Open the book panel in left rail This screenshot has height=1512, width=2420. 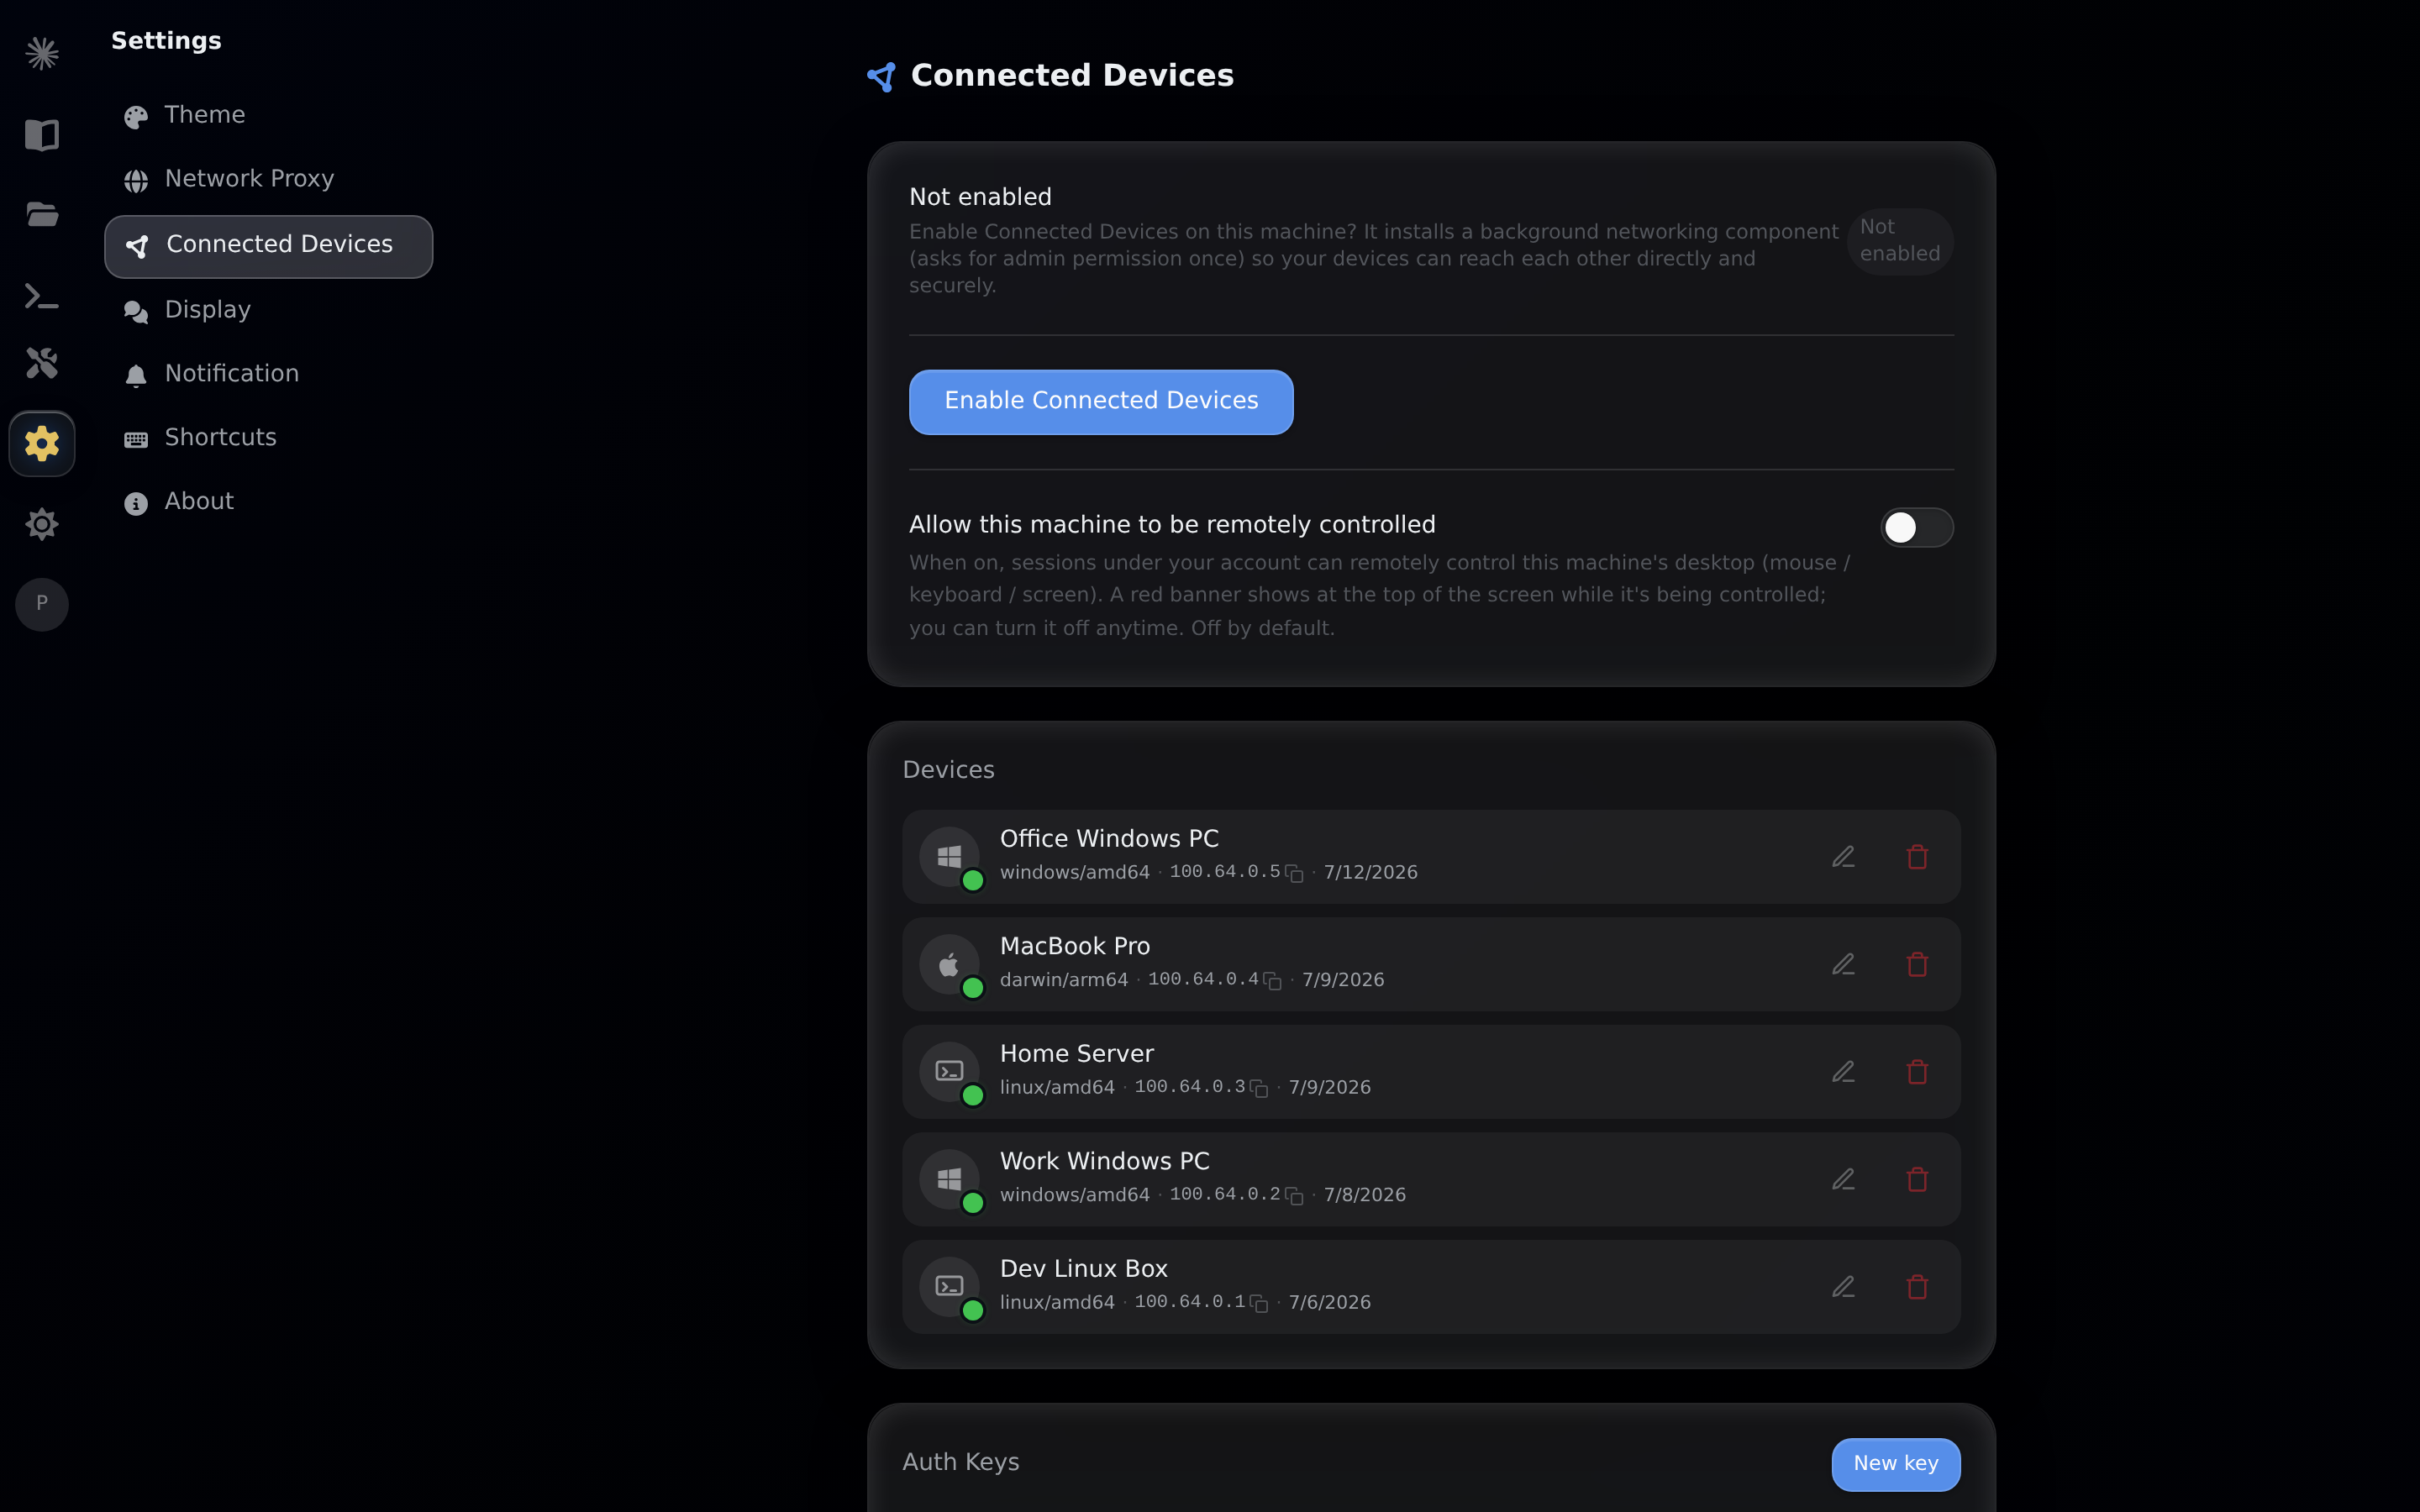click(x=42, y=134)
